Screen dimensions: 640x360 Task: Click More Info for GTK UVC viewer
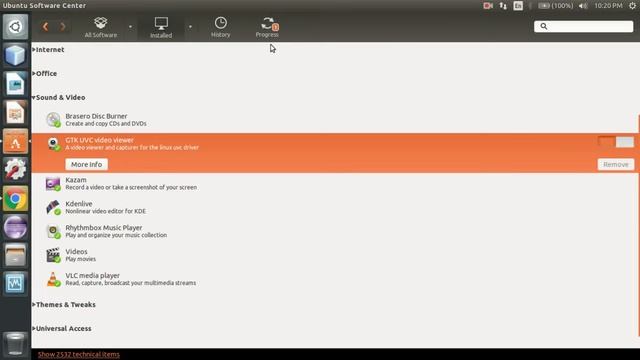pyautogui.click(x=87, y=164)
